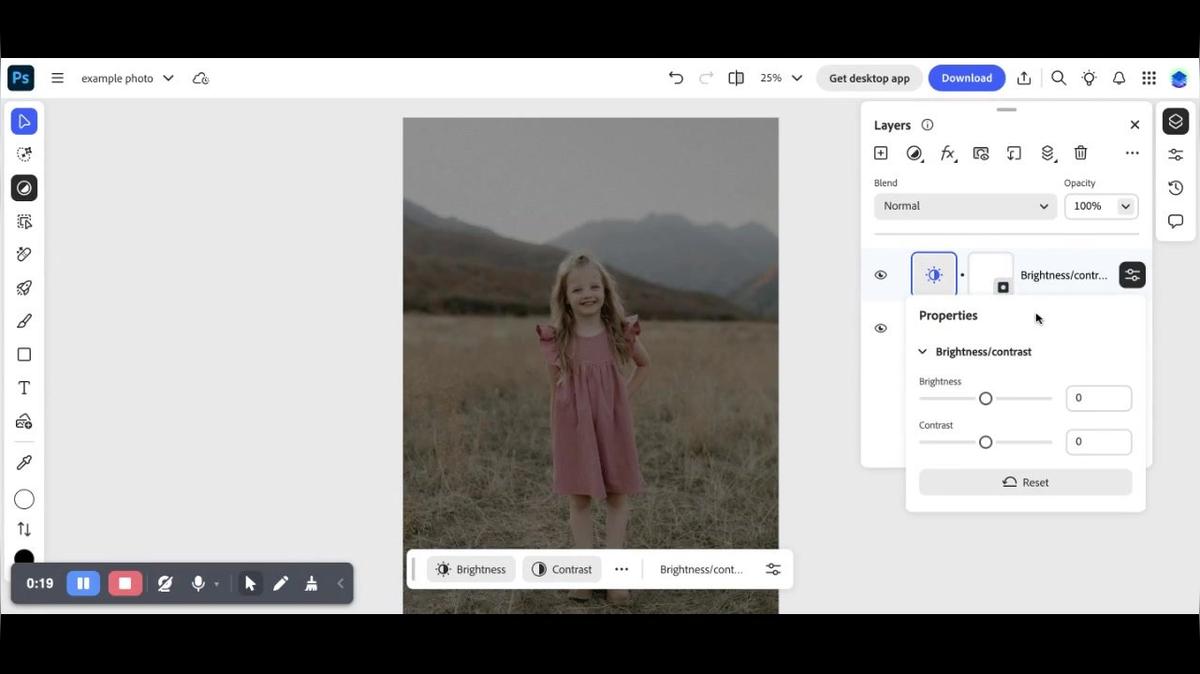The width and height of the screenshot is (1200, 674).
Task: Toggle visibility of the second layer
Action: pyautogui.click(x=881, y=328)
